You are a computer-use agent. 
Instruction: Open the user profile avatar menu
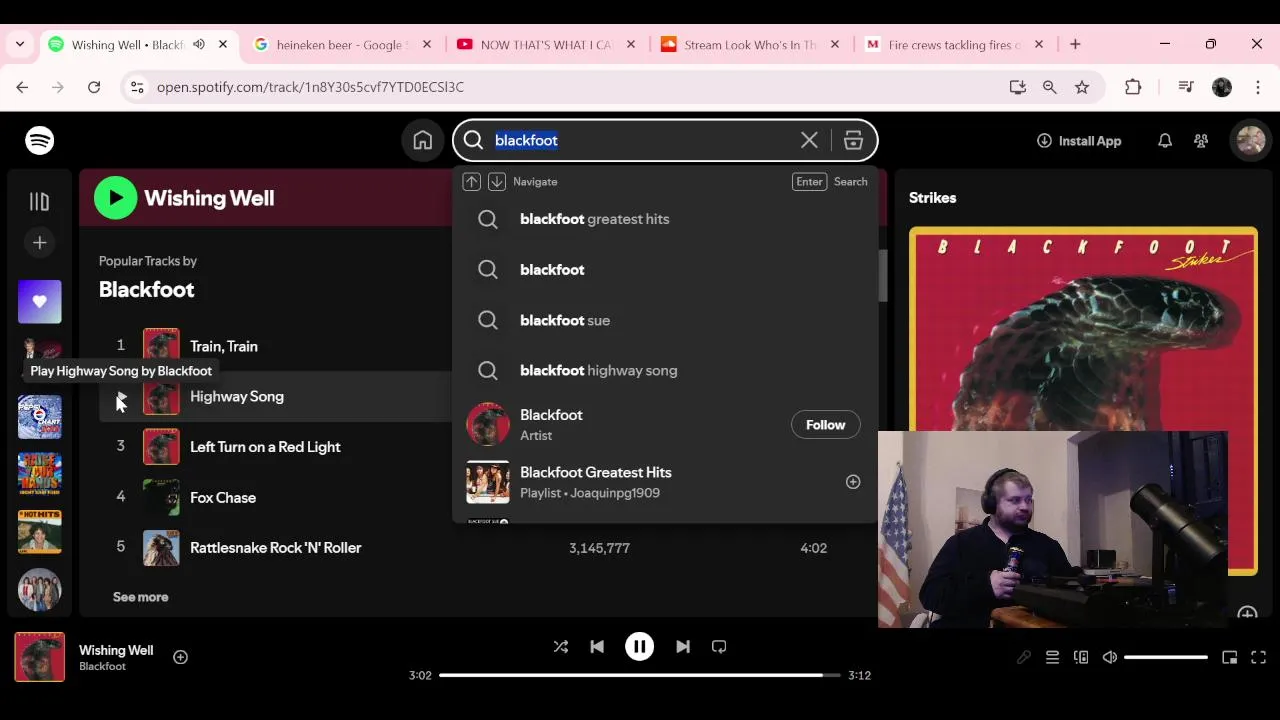[1250, 141]
